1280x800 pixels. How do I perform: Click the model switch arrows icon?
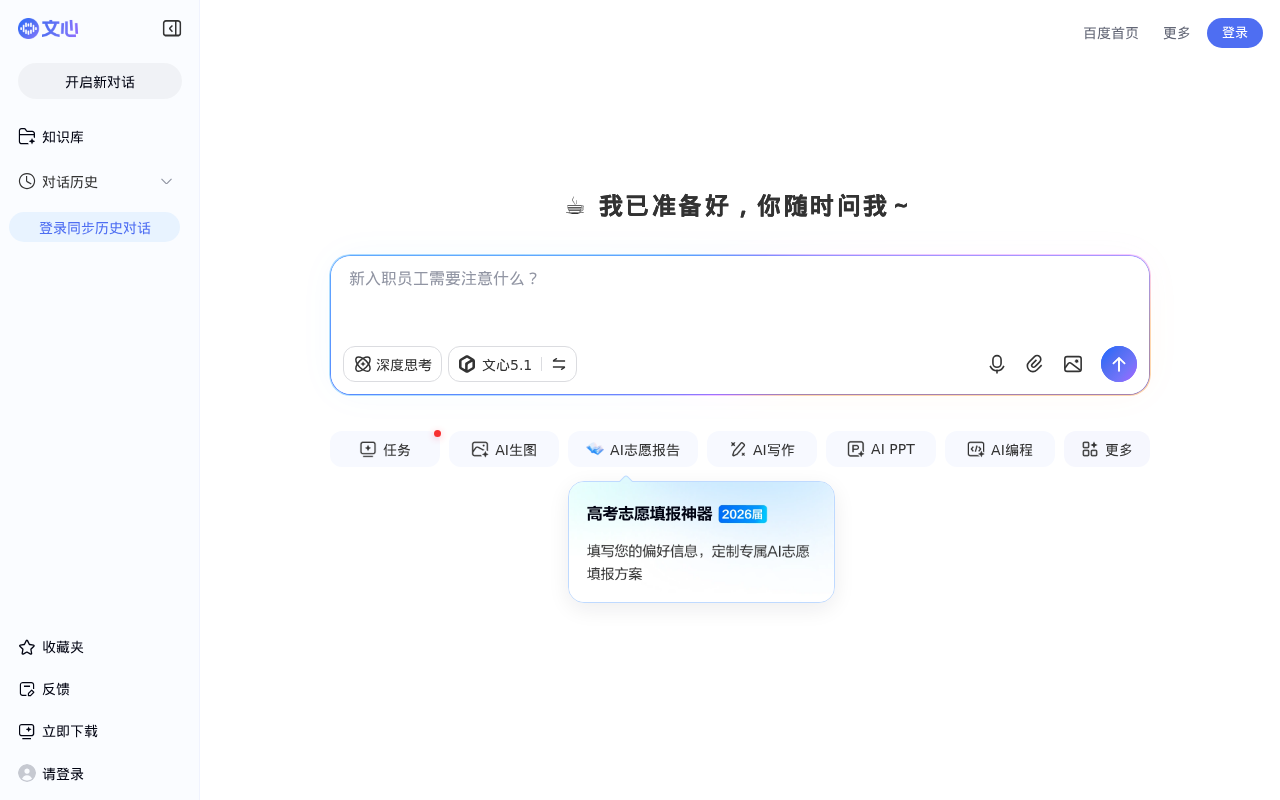click(559, 364)
